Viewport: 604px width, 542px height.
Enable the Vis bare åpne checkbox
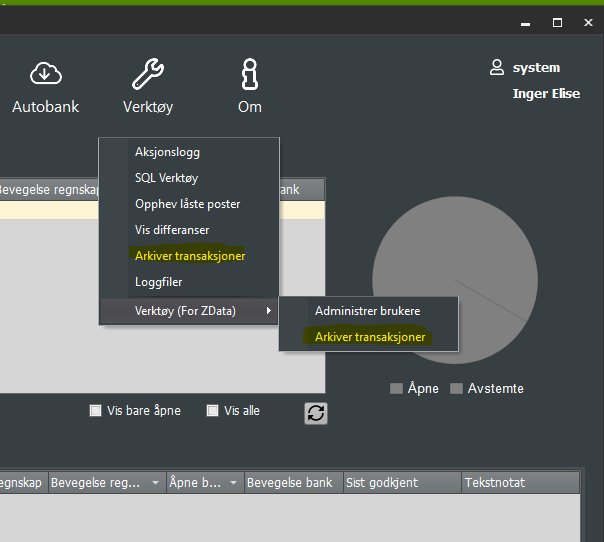pos(96,410)
